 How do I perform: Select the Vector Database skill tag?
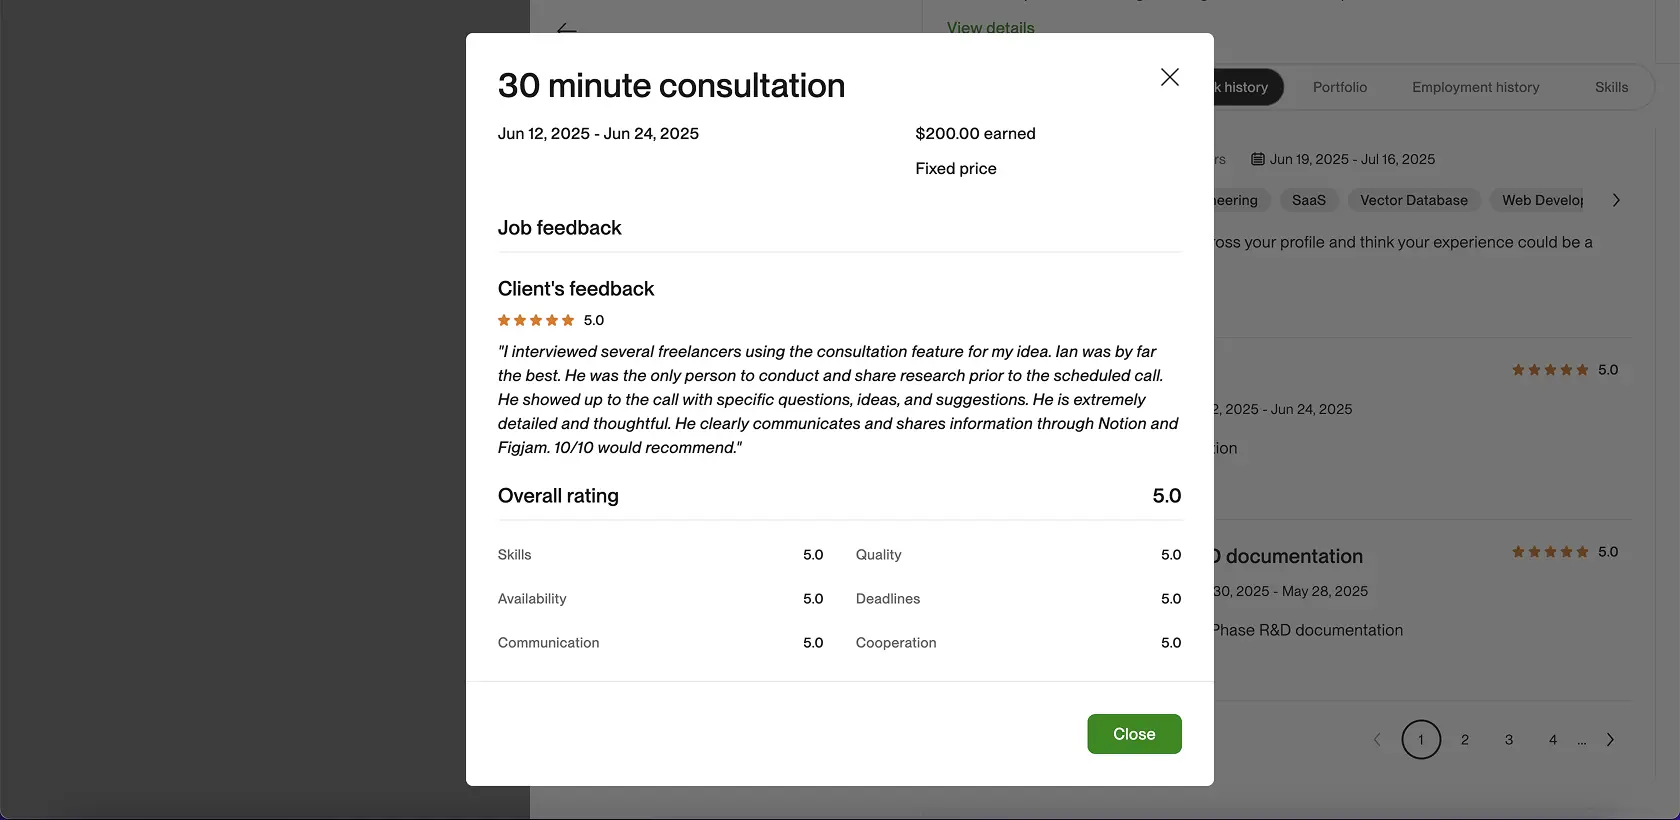coord(1413,200)
